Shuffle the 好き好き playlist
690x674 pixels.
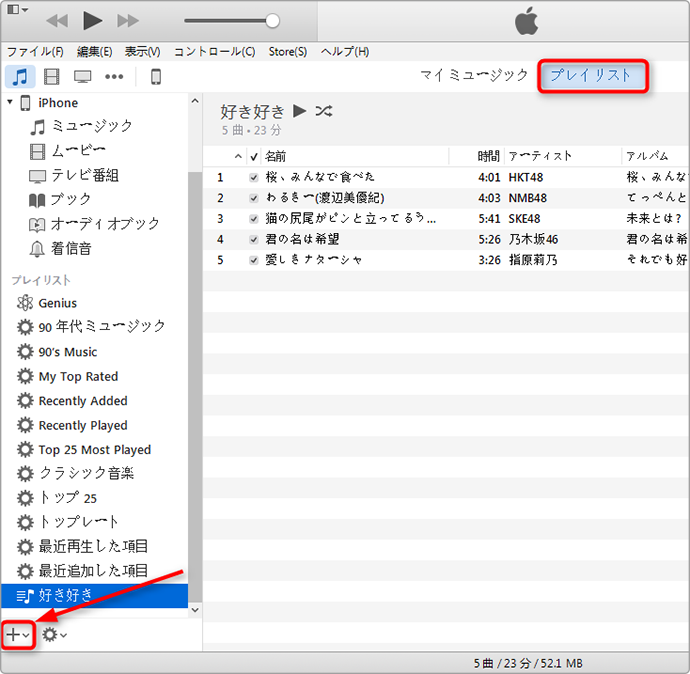pyautogui.click(x=323, y=111)
